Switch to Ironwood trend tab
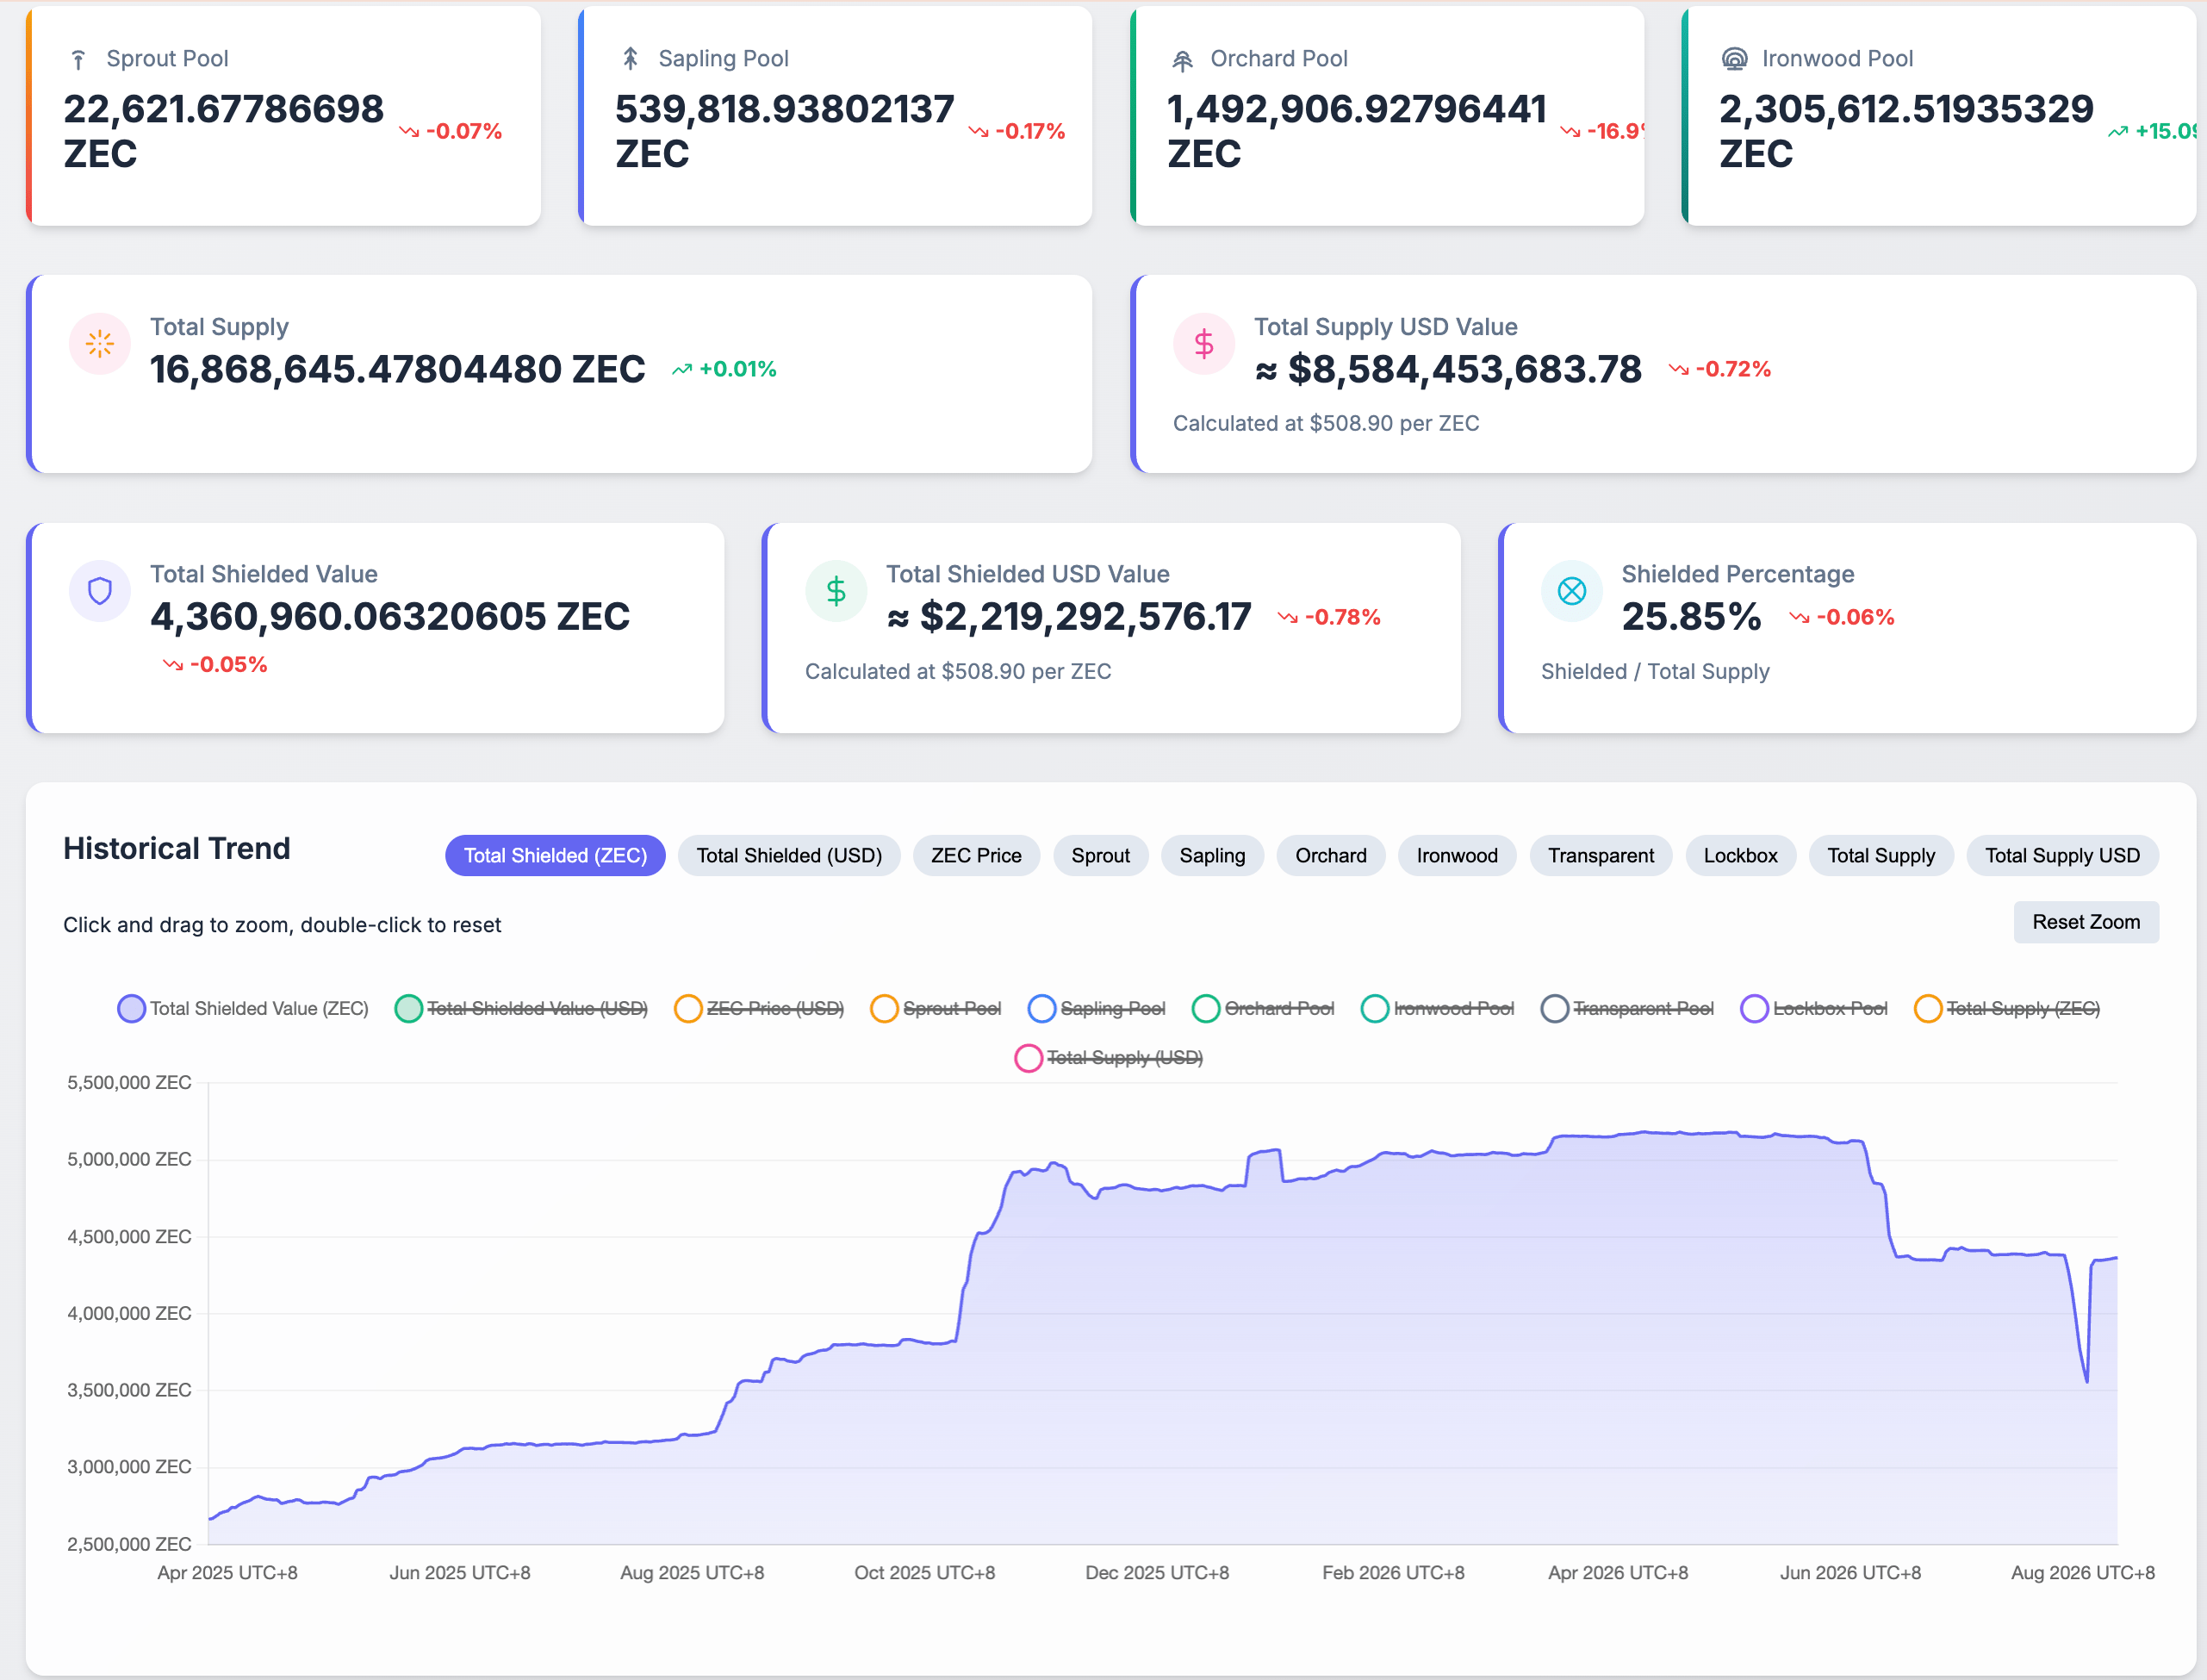This screenshot has width=2207, height=1680. pos(1457,856)
